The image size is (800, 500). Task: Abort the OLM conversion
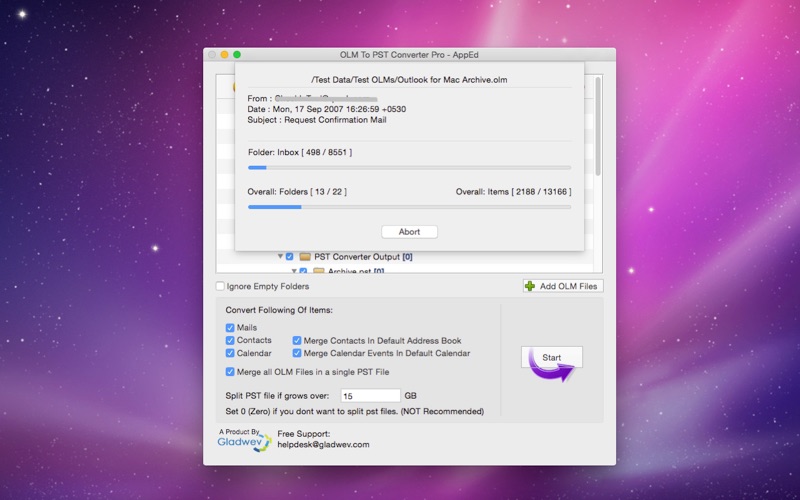tap(409, 232)
